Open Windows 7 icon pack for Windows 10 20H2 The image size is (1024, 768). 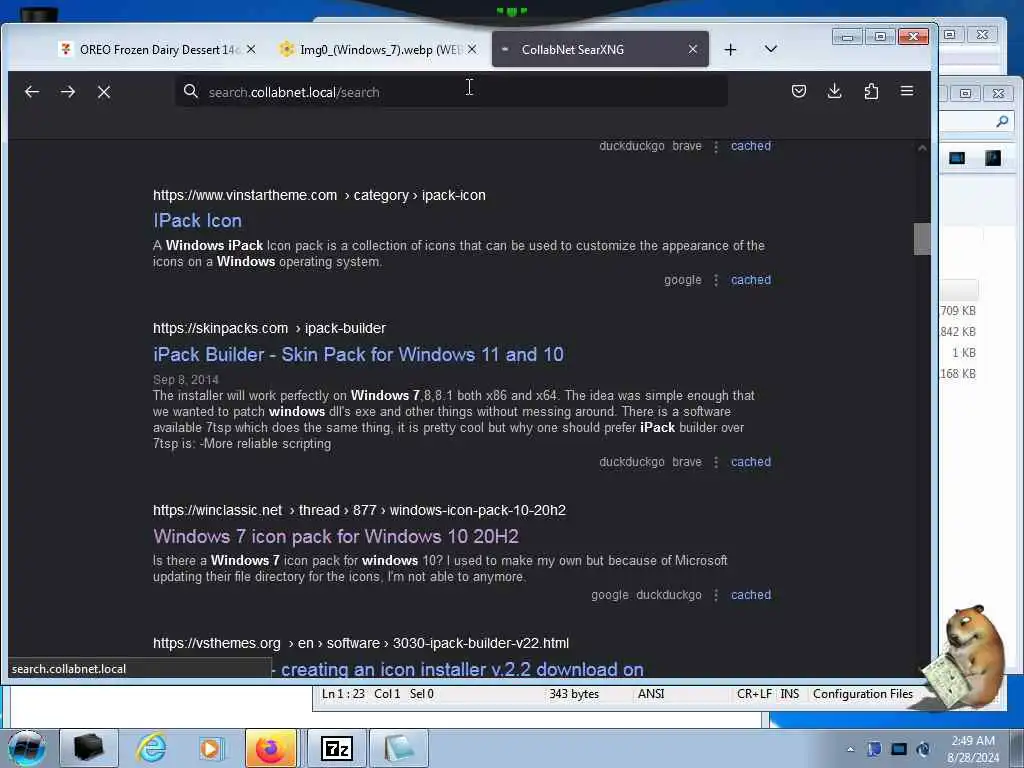pos(336,537)
